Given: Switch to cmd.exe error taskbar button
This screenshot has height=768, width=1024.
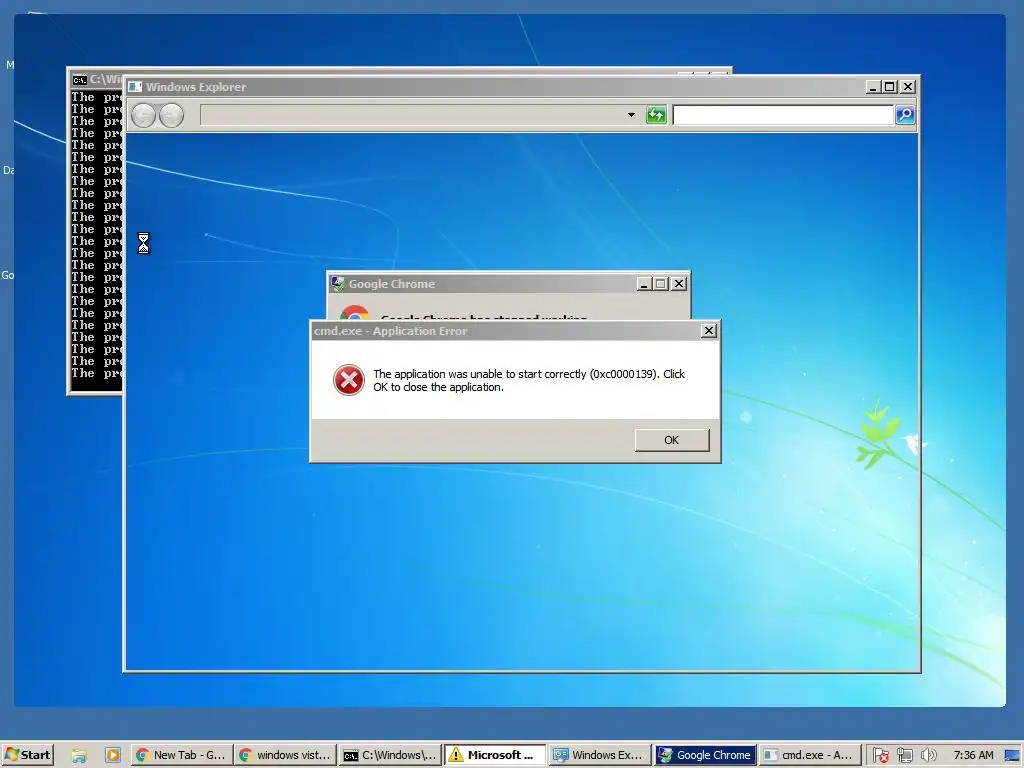Looking at the screenshot, I should click(x=809, y=755).
